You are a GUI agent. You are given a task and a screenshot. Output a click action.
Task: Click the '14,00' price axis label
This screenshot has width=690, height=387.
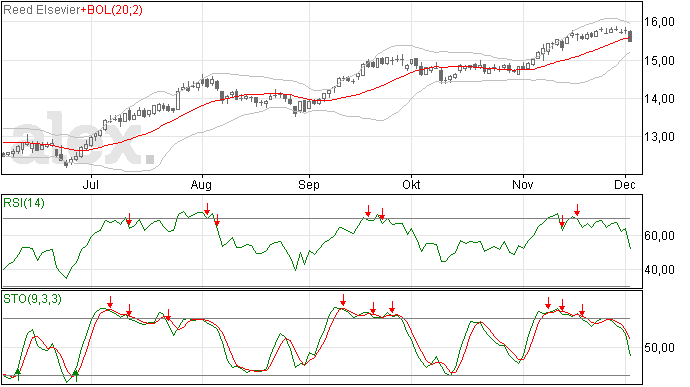click(659, 99)
